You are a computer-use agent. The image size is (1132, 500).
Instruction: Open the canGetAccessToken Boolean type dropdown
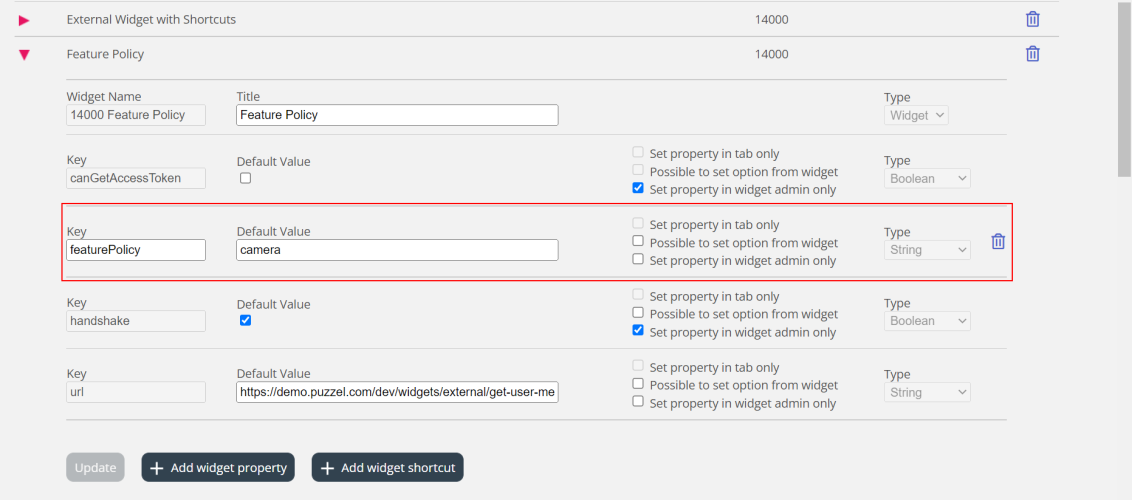(927, 178)
